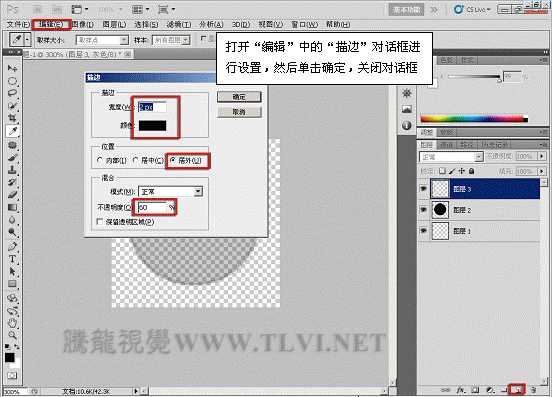The image size is (552, 397).
Task: Select the Eraser tool
Action: tap(12, 195)
